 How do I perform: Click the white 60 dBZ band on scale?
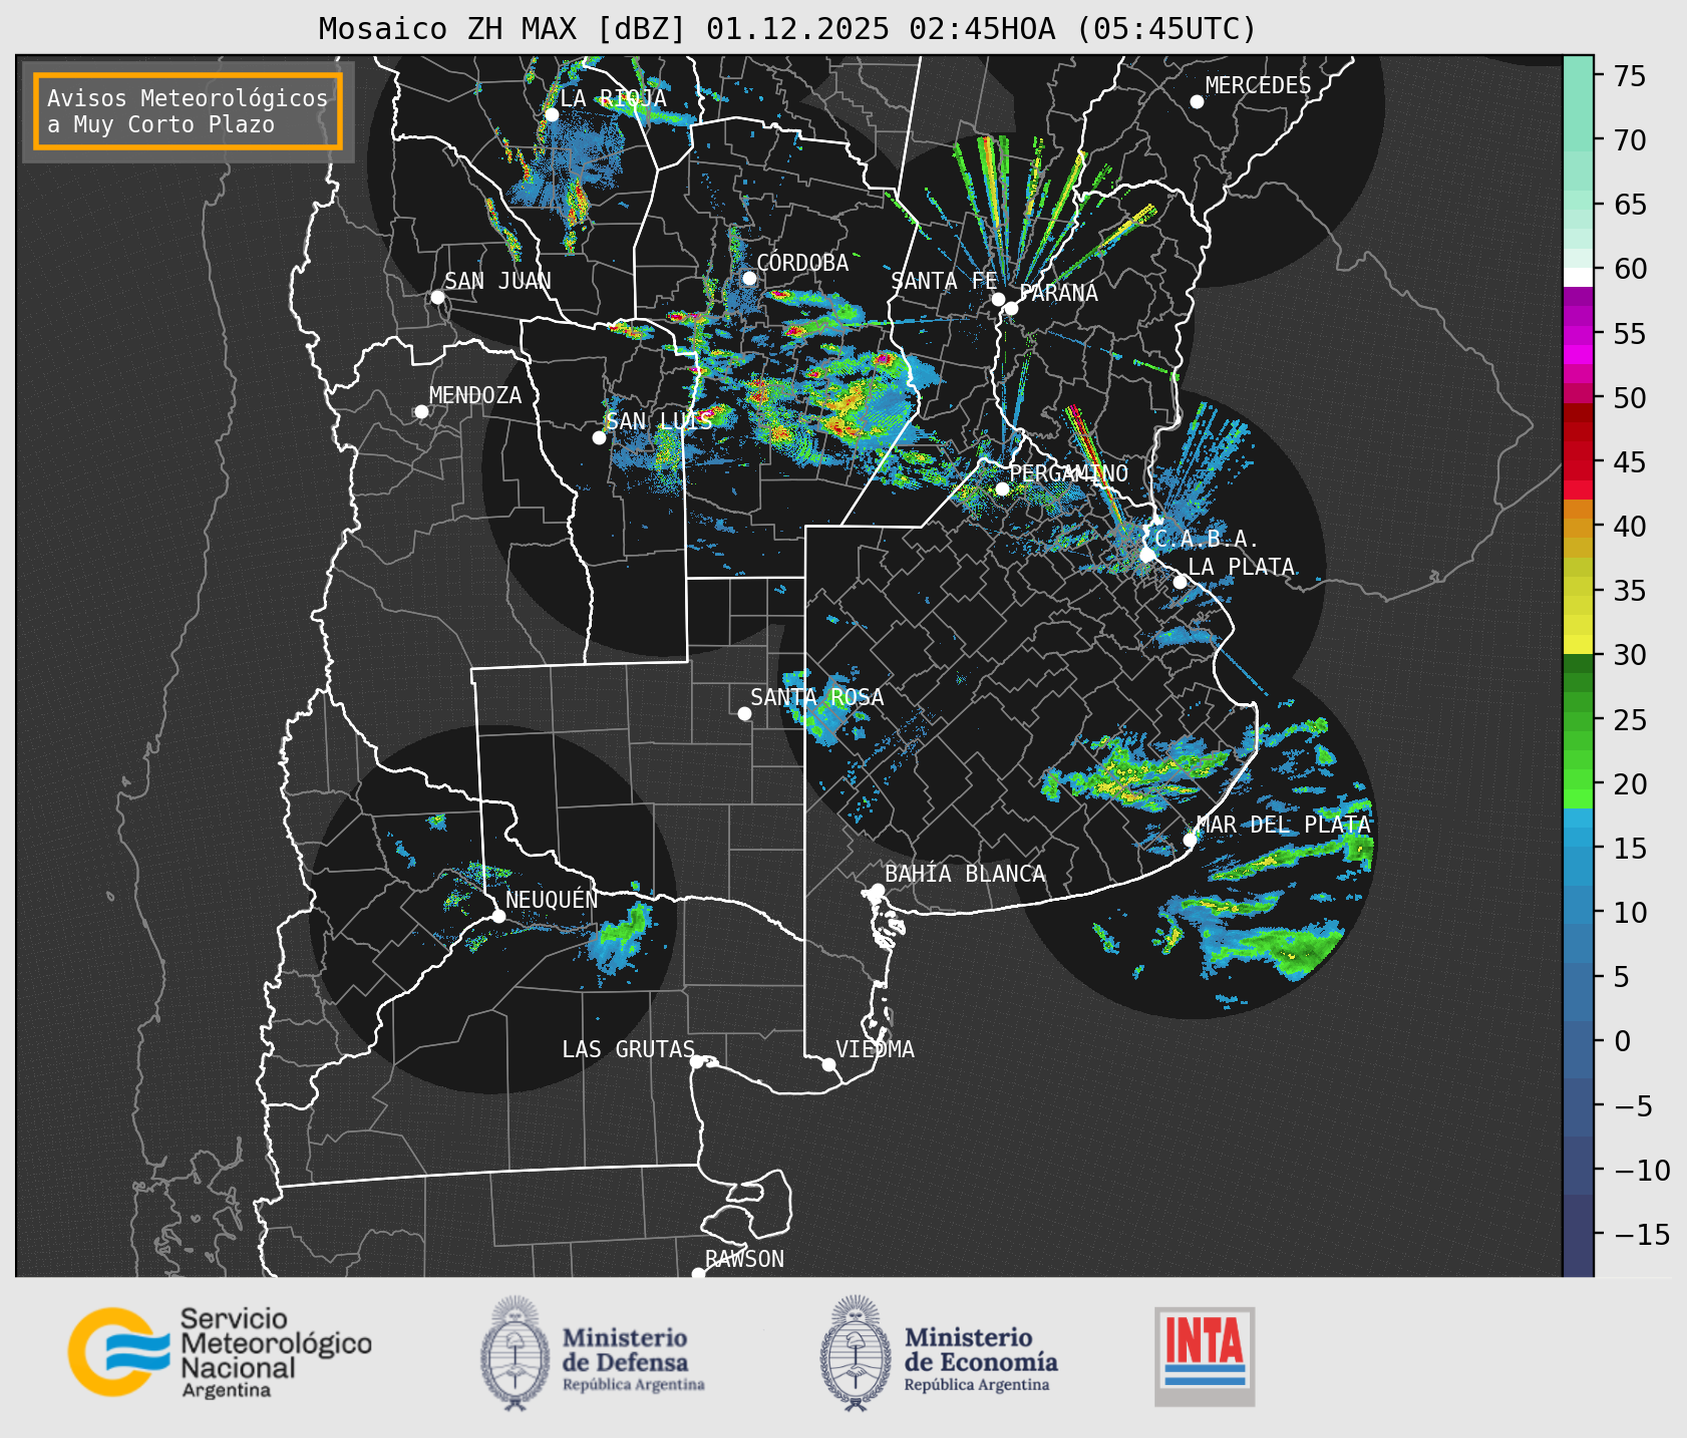[x=1578, y=277]
